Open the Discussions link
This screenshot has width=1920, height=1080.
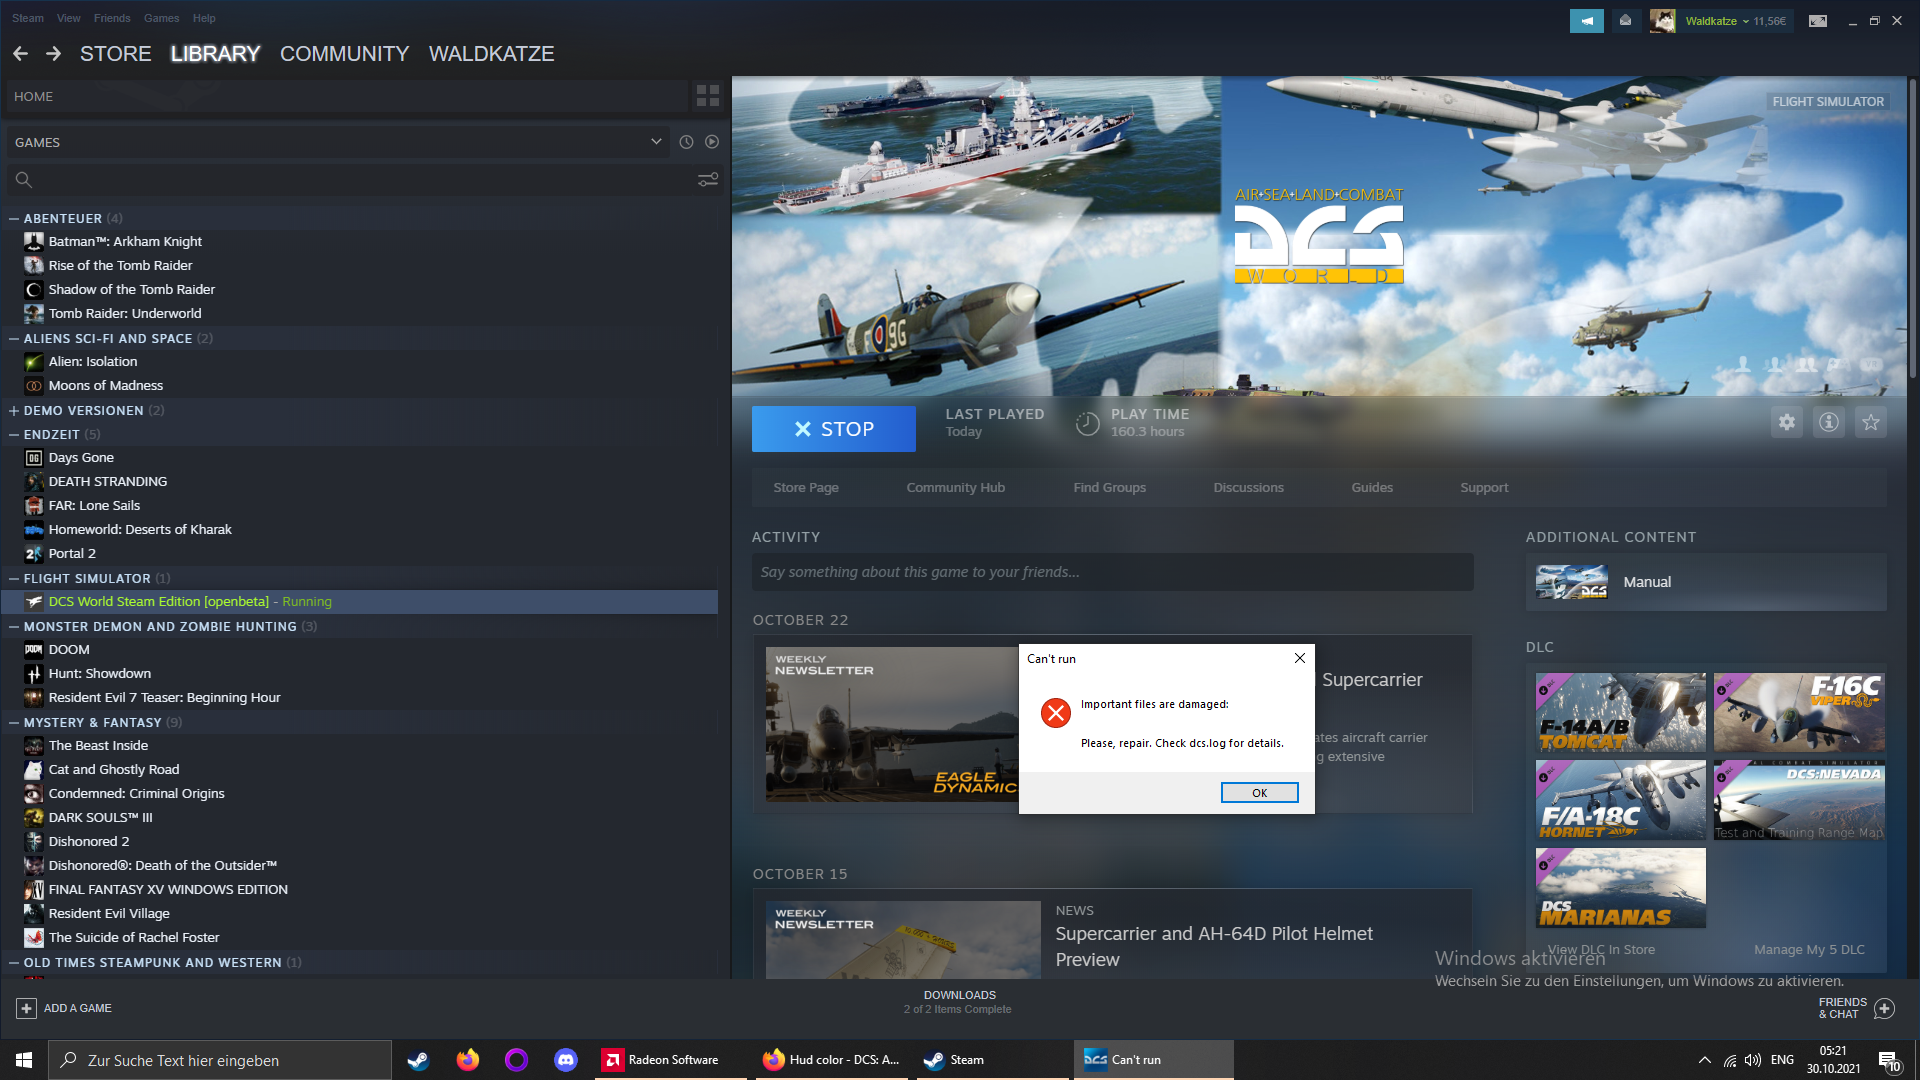pos(1249,488)
